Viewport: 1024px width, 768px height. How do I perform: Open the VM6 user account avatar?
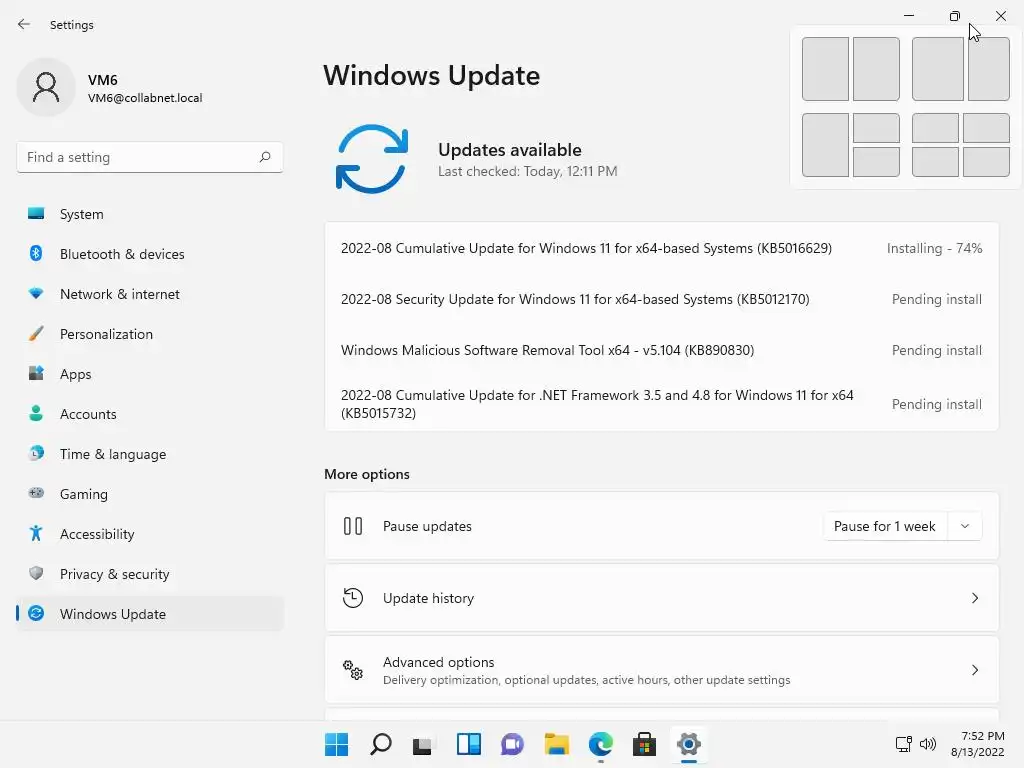[46, 88]
